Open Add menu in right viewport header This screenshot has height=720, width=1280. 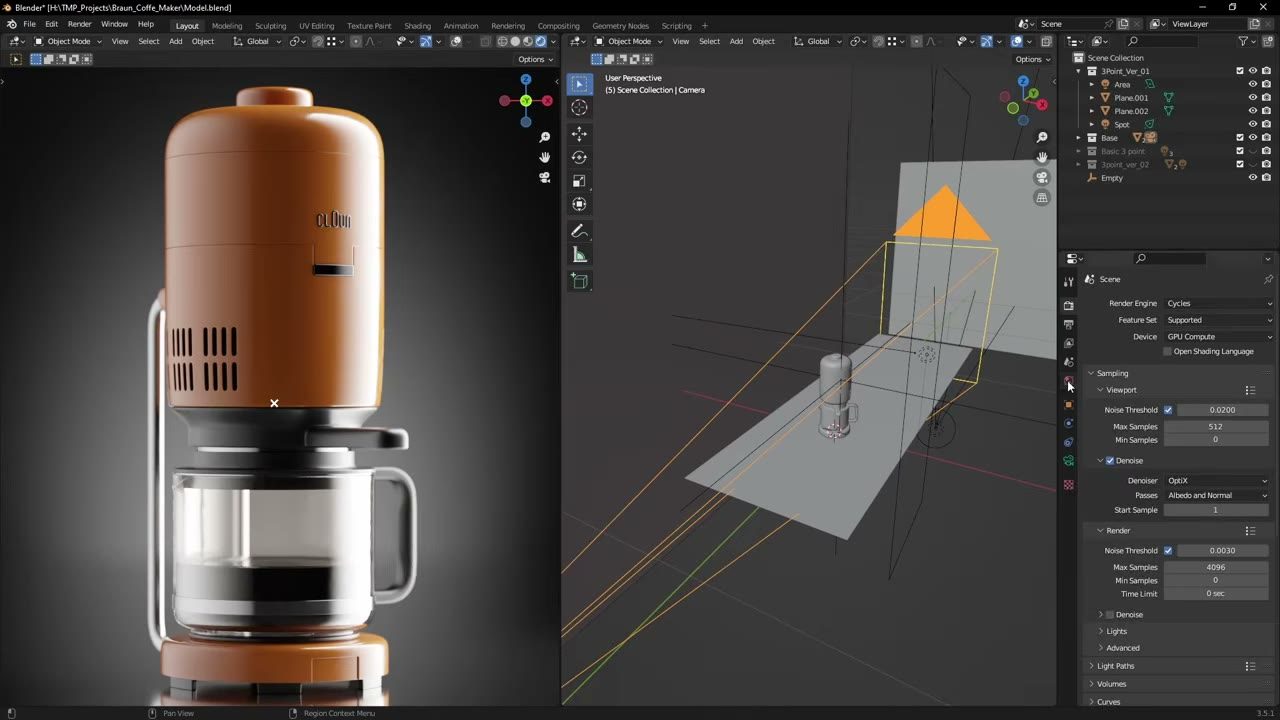[736, 41]
